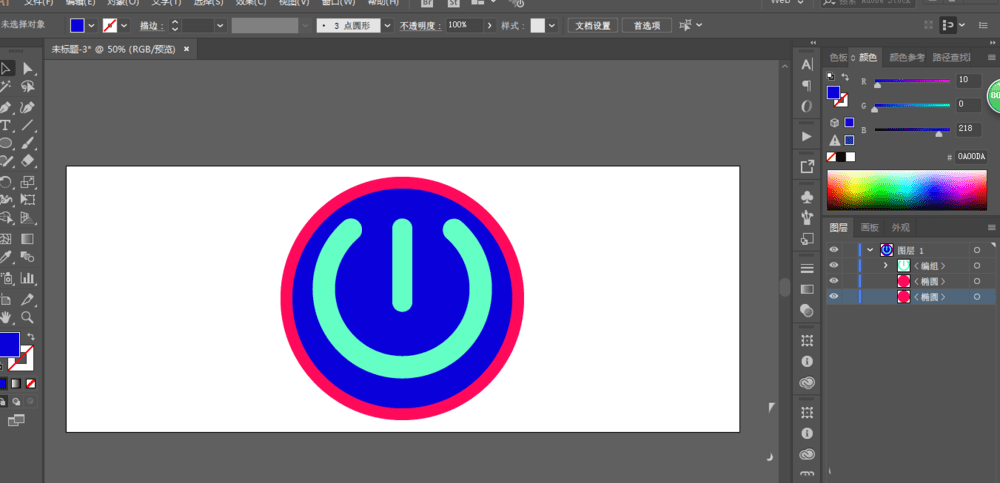Hide the first 椭圆 layer item
The width and height of the screenshot is (1000, 483).
click(834, 281)
